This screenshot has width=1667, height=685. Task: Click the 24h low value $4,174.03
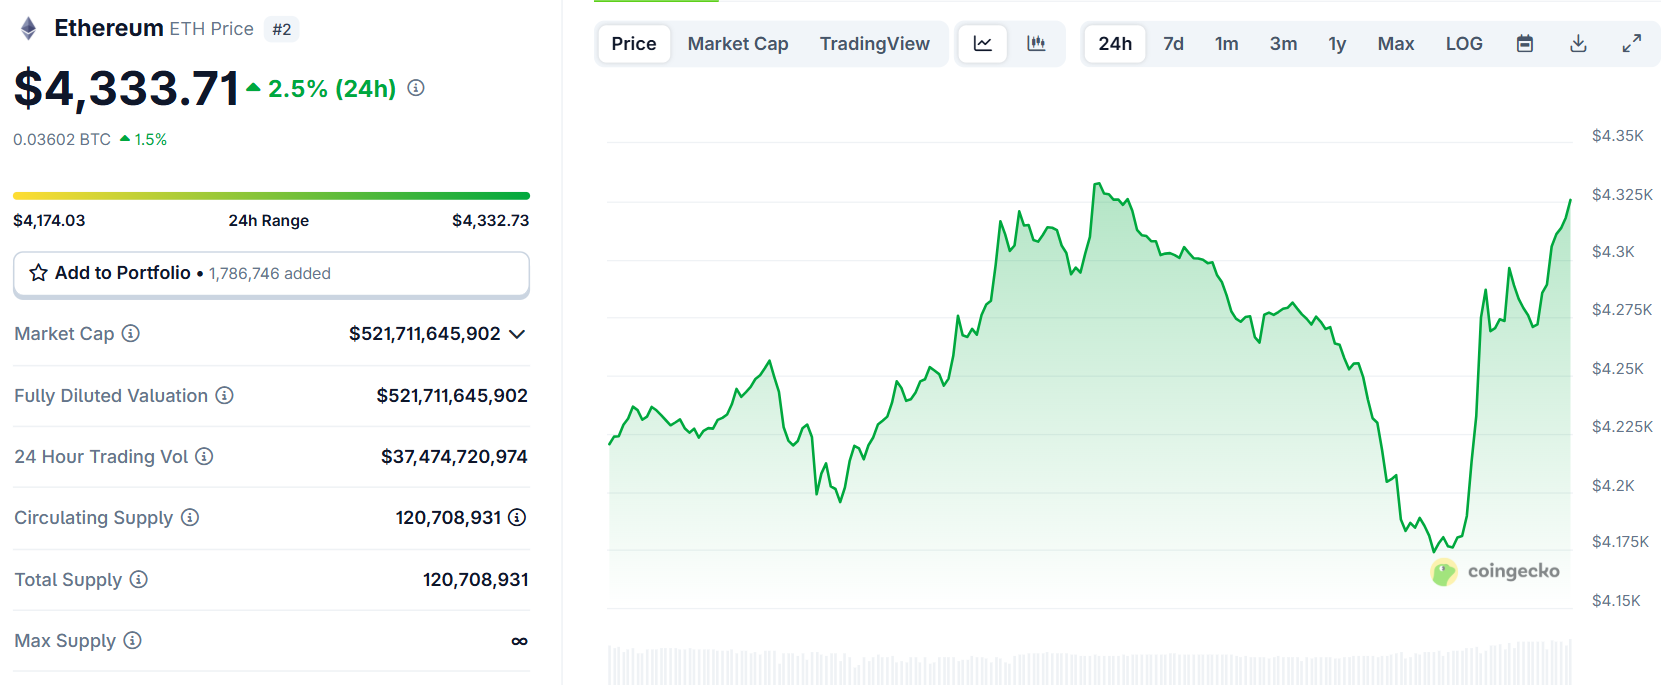point(49,220)
